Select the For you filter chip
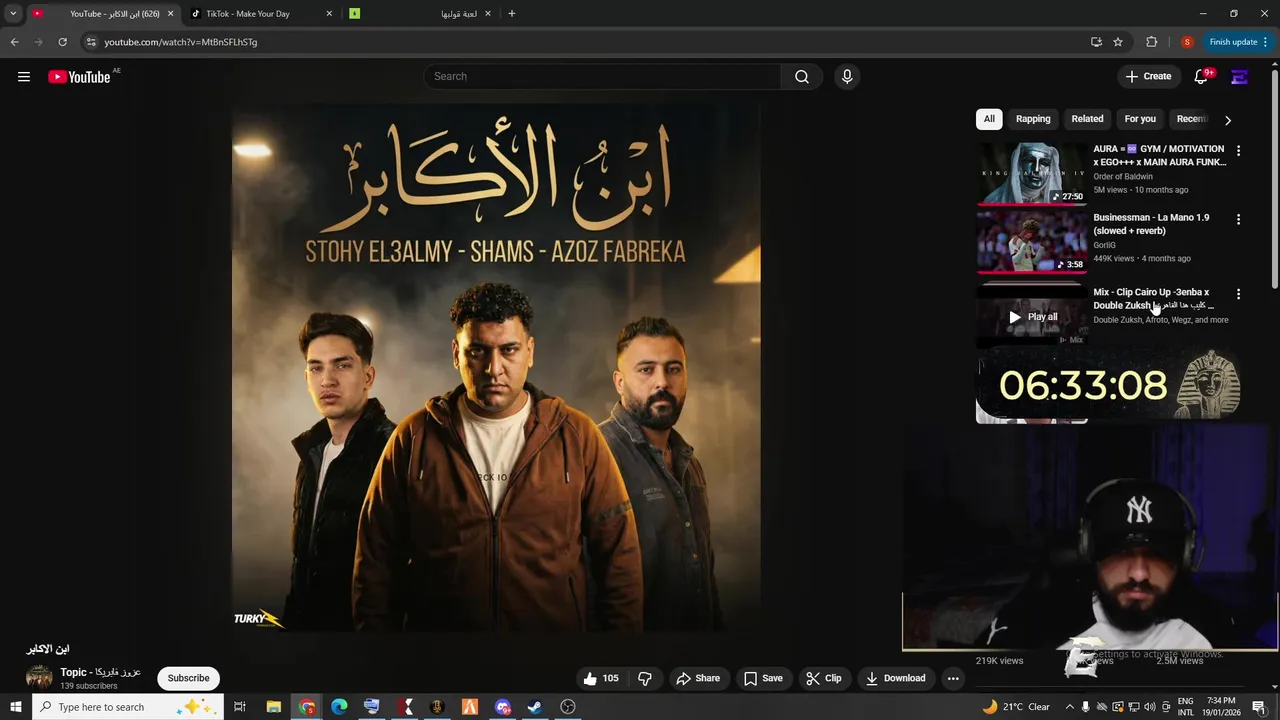This screenshot has height=720, width=1280. [1140, 119]
